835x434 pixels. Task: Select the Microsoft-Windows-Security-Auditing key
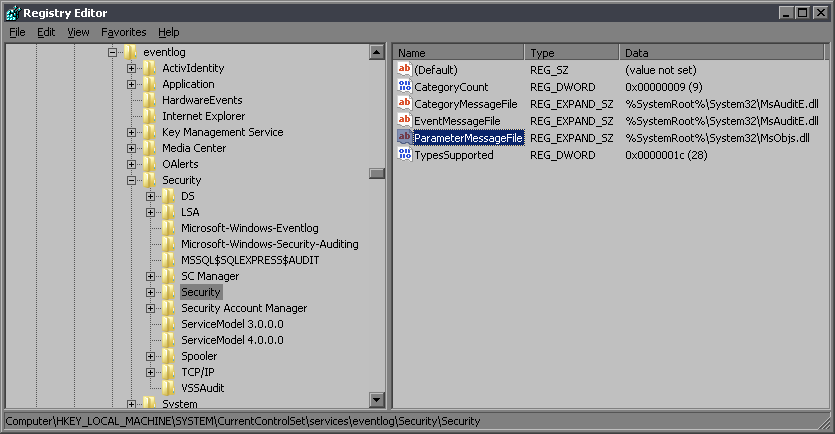[269, 244]
